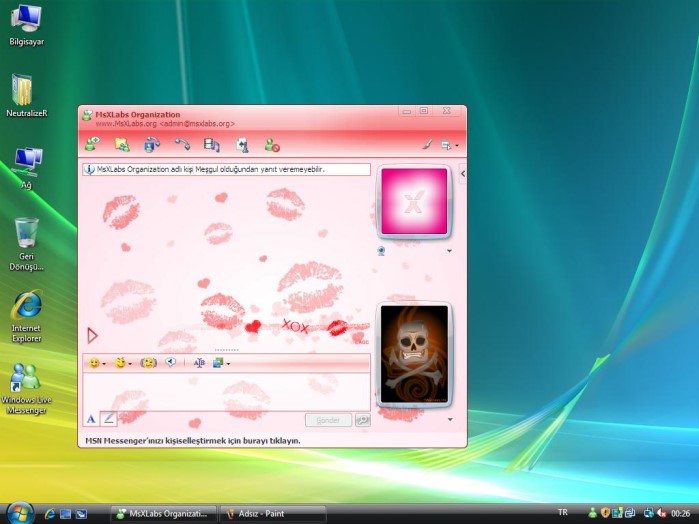This screenshot has width=699, height=524.
Task: Select the Ağ network desktop icon
Action: [26, 168]
